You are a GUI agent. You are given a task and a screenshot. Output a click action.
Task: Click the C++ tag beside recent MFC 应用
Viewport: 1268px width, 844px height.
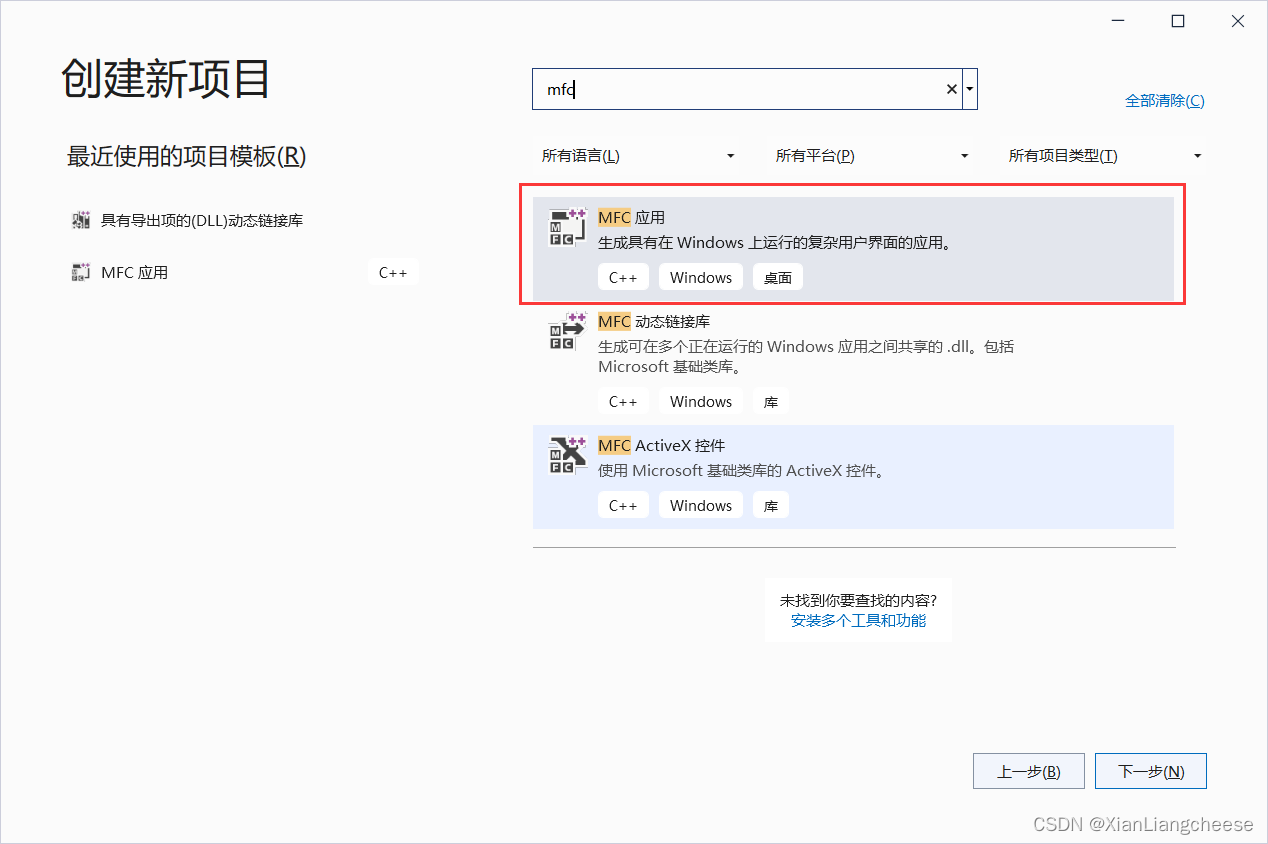point(393,272)
